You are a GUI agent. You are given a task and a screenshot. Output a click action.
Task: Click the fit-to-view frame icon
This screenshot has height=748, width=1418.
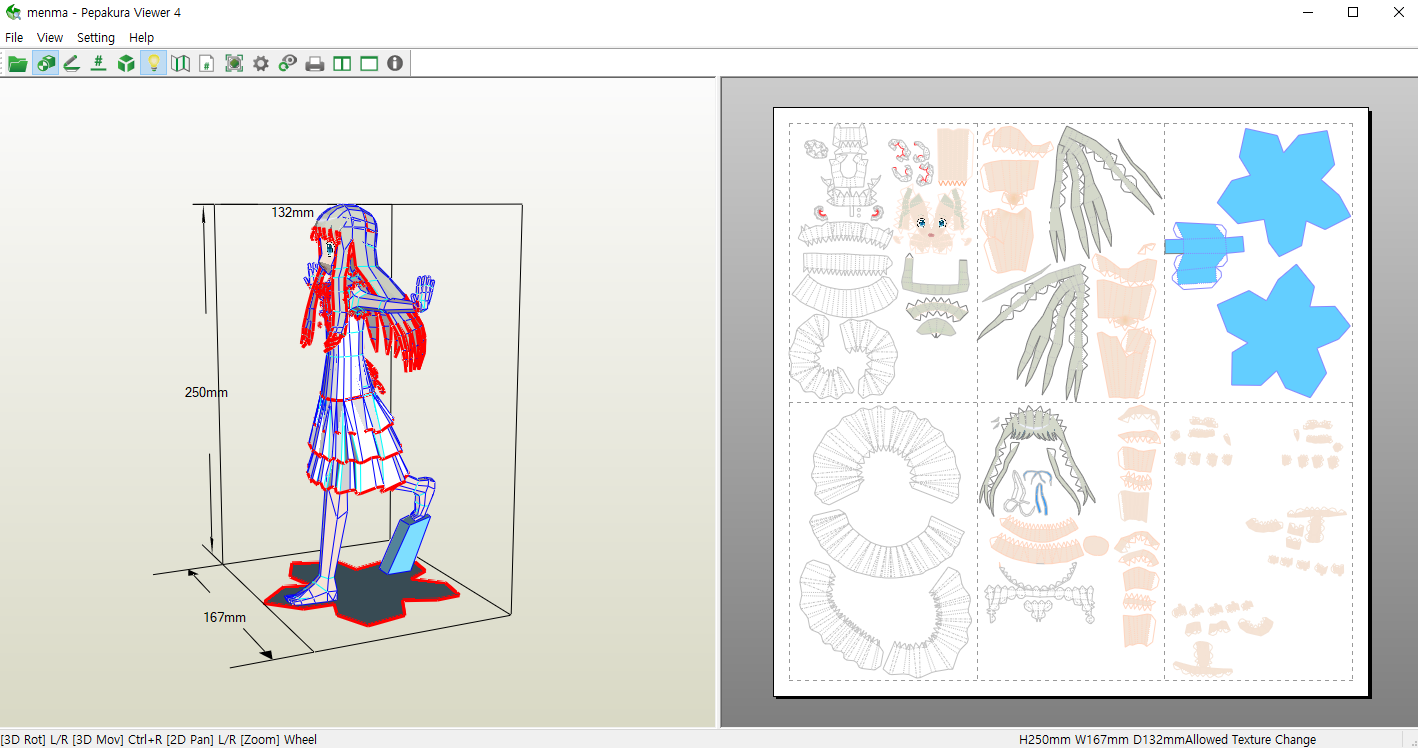pos(234,64)
